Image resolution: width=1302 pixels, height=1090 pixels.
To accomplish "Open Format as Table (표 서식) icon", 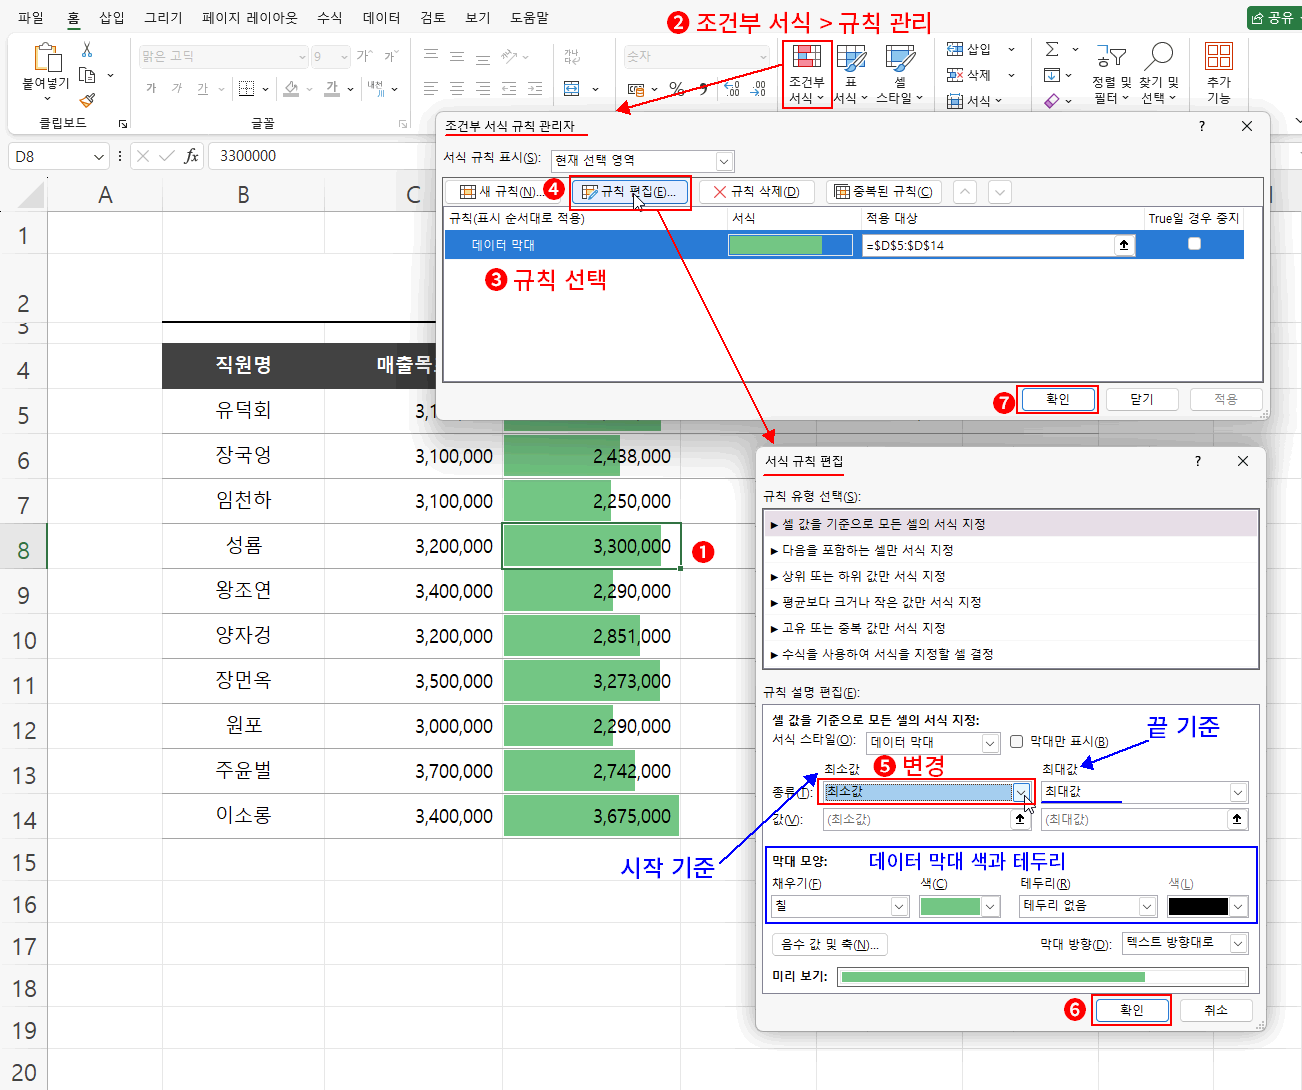I will click(851, 58).
